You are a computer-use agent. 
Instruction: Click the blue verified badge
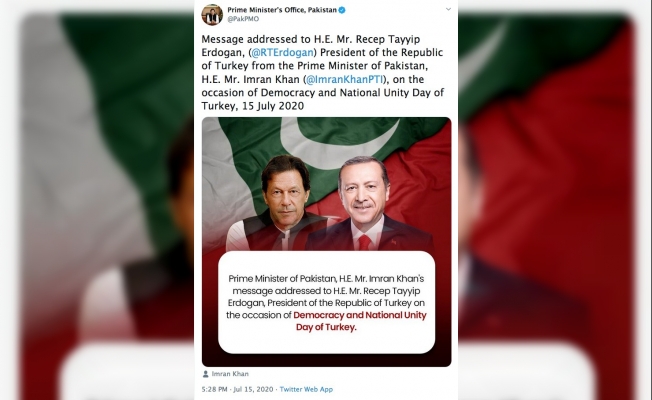click(342, 10)
